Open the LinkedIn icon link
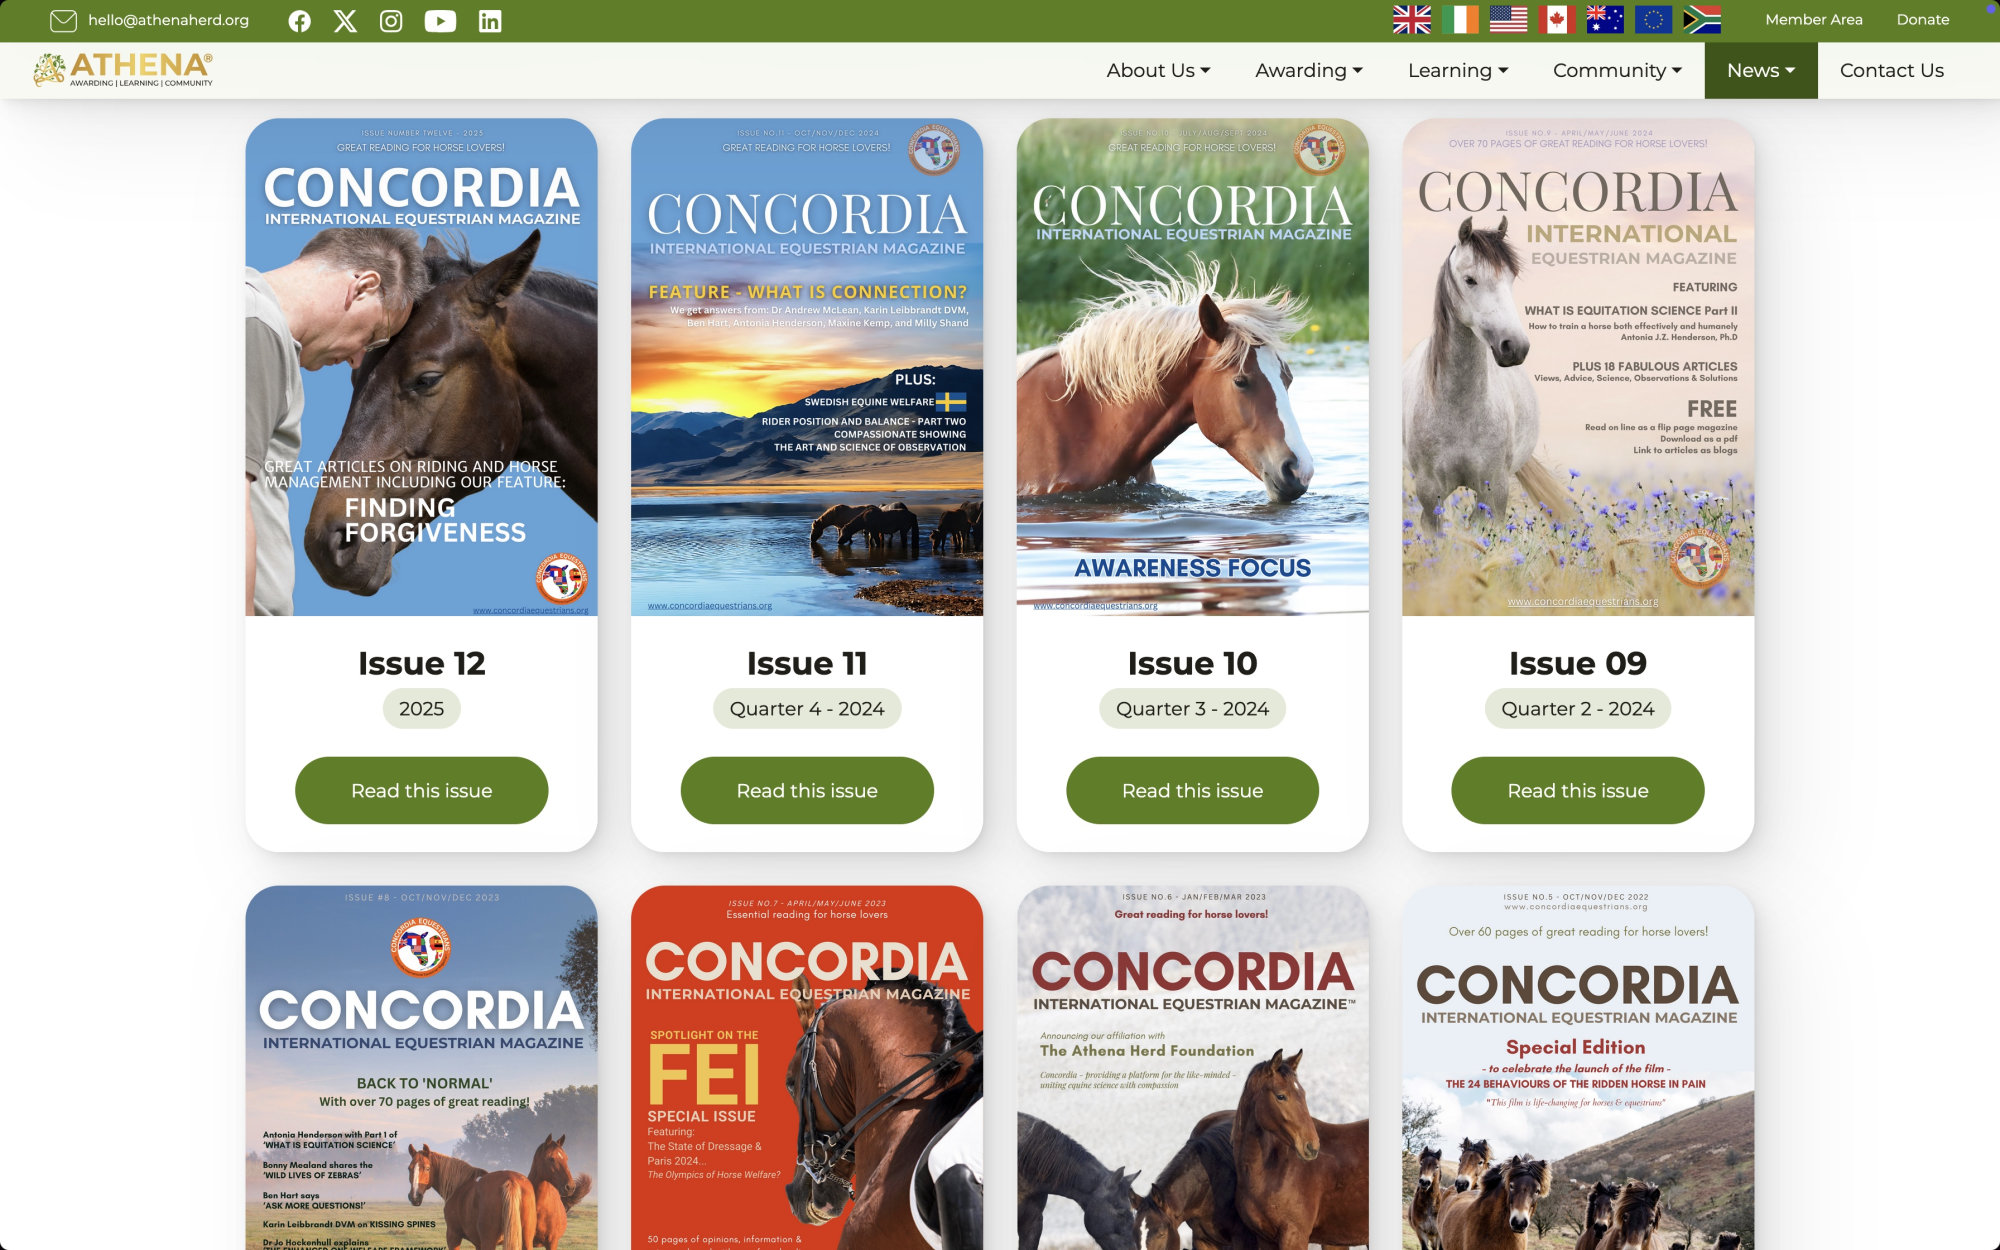 point(490,21)
